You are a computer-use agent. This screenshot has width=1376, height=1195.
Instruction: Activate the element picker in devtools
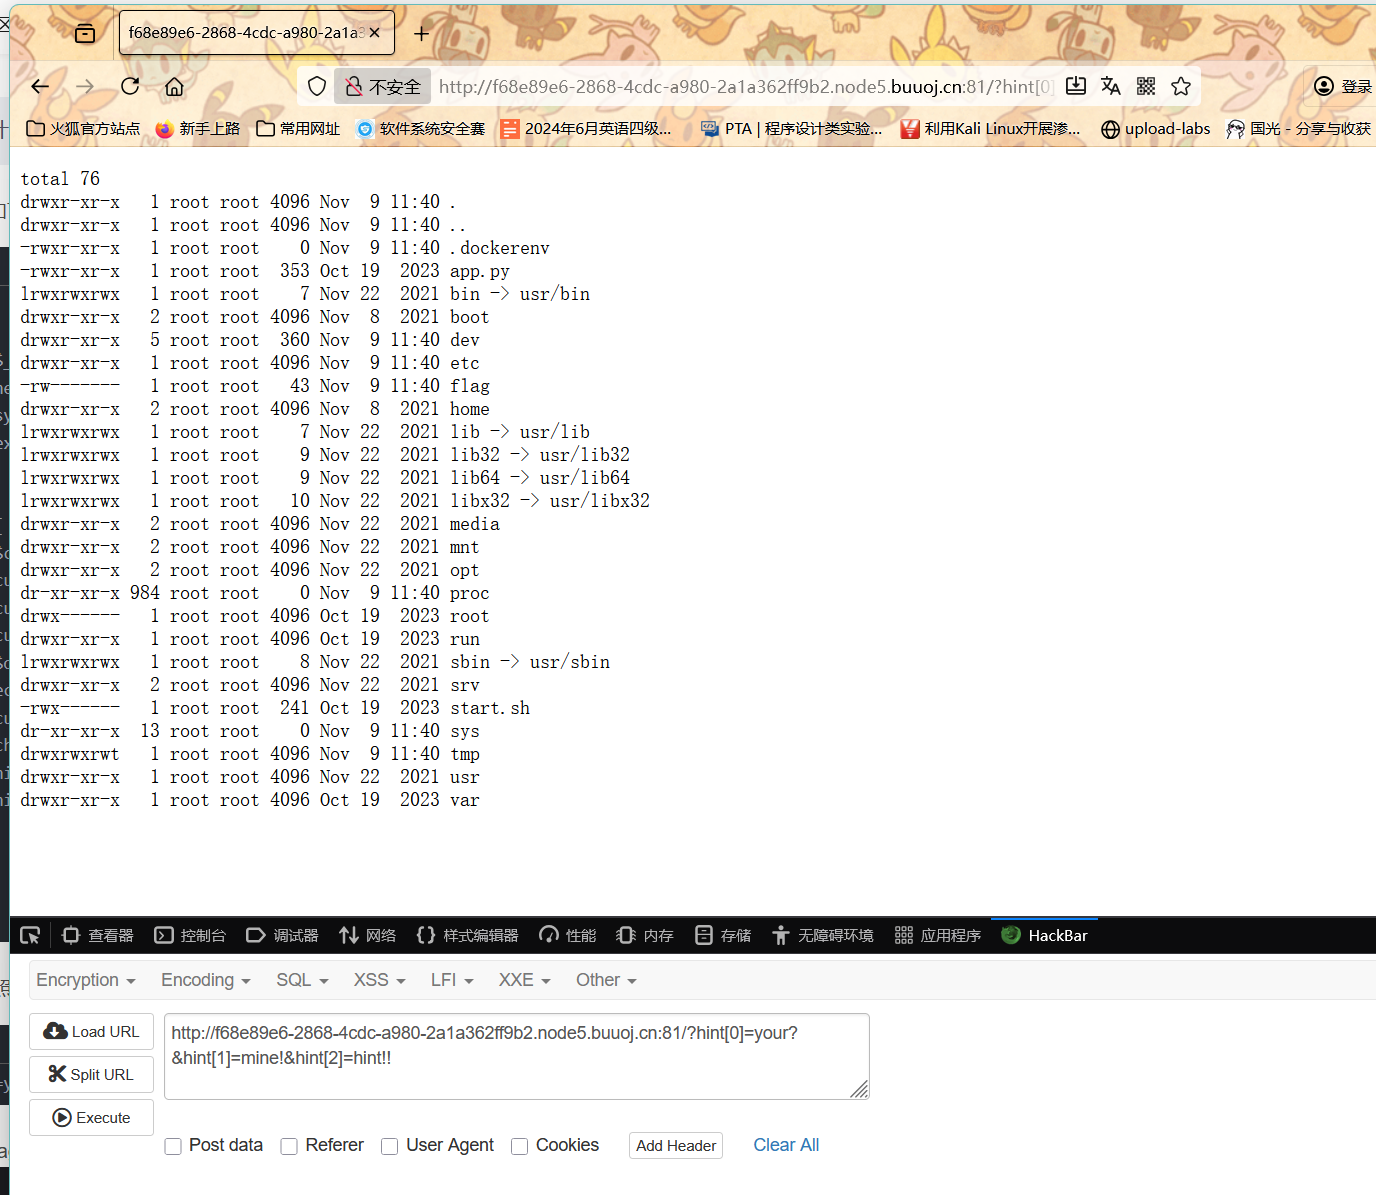click(30, 935)
